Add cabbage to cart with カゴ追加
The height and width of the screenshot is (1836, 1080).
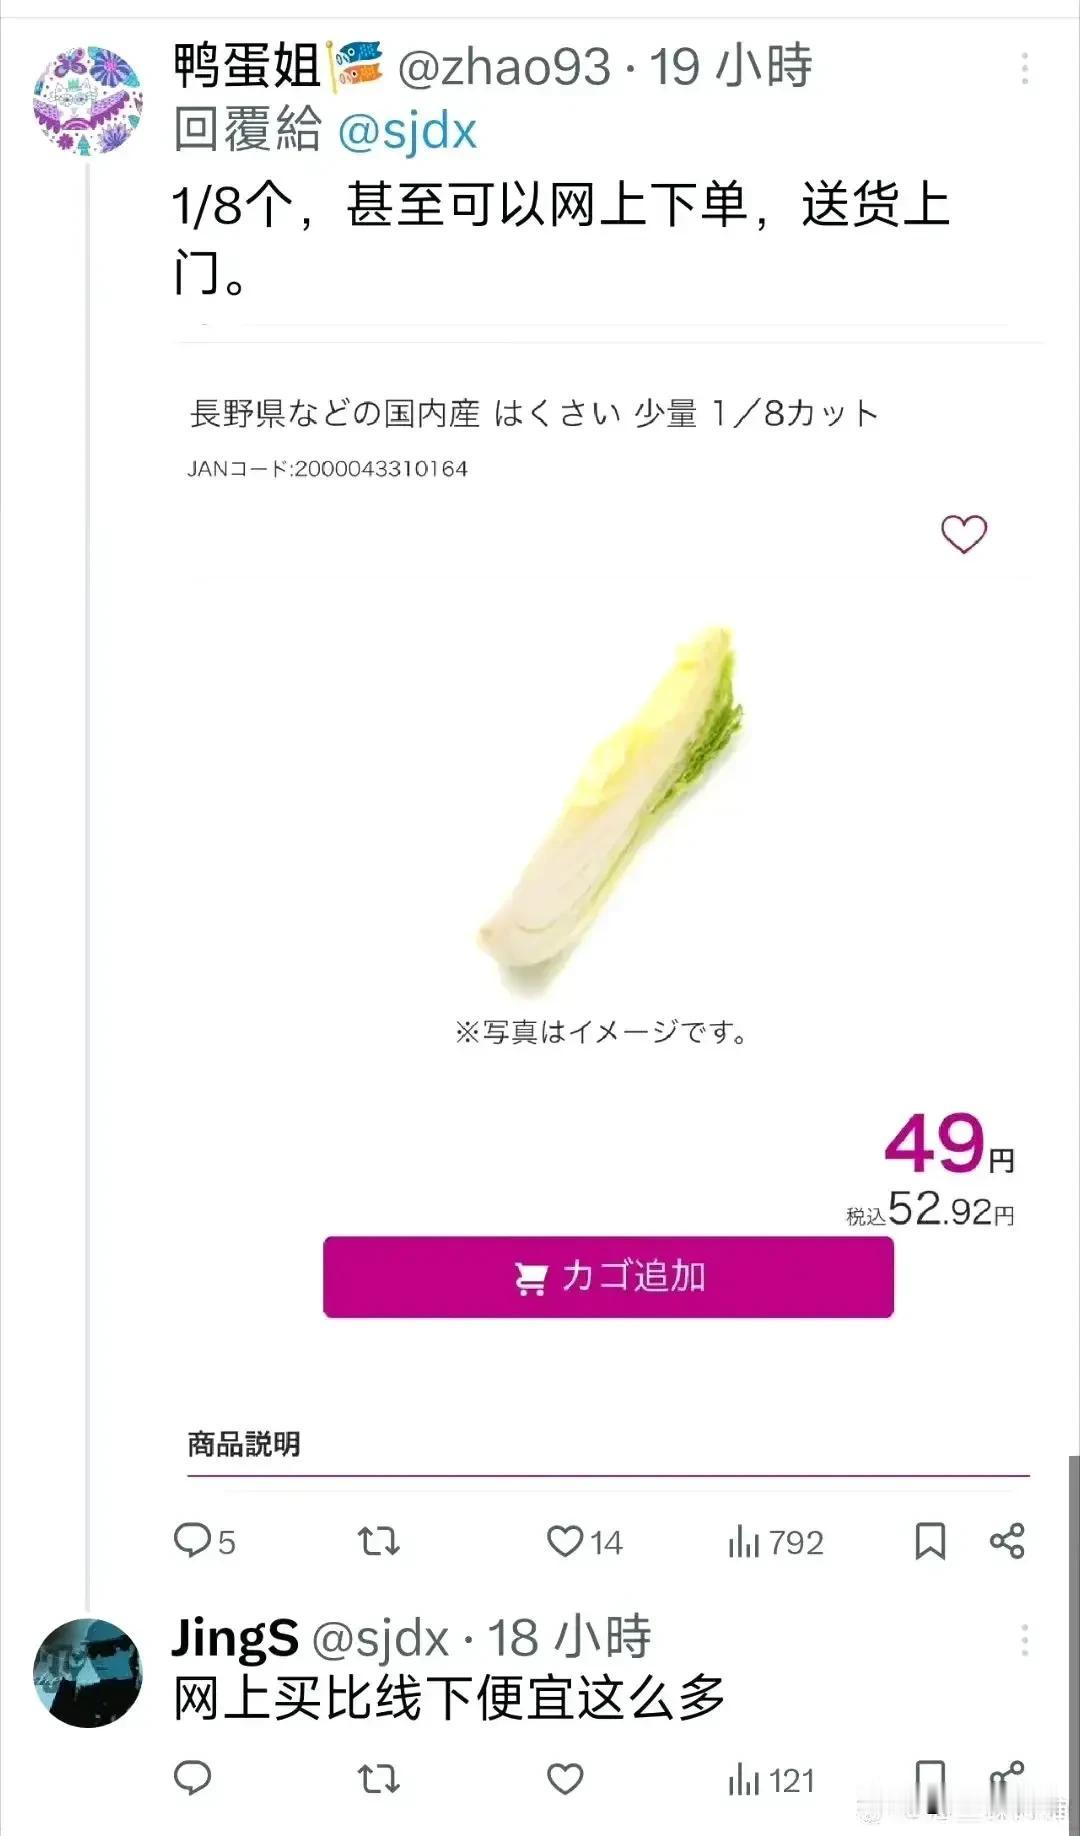(608, 1277)
